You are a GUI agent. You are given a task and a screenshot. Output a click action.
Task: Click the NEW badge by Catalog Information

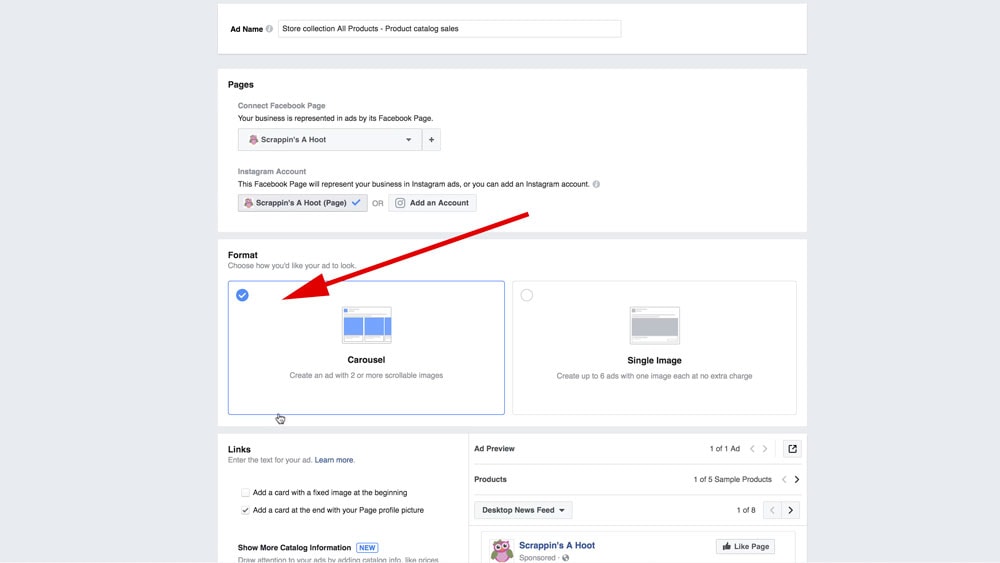pyautogui.click(x=367, y=548)
